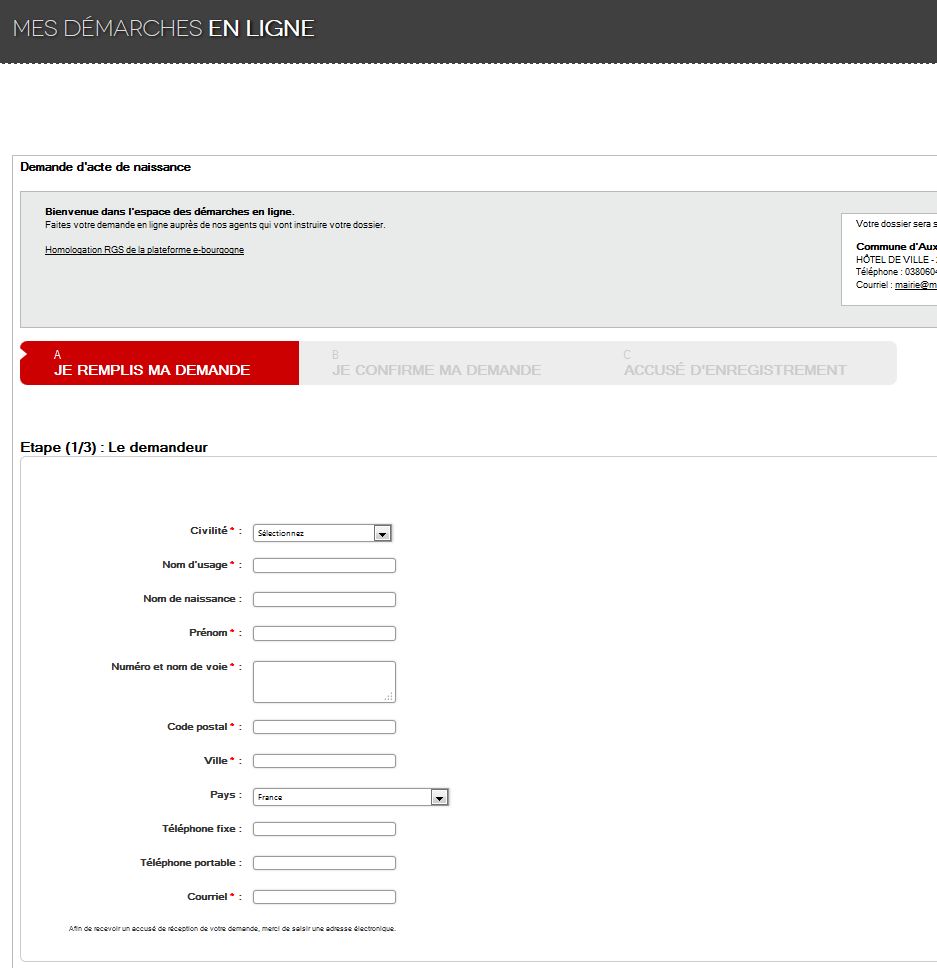This screenshot has height=968, width=937.
Task: Click the Courriel email field
Action: click(x=324, y=897)
